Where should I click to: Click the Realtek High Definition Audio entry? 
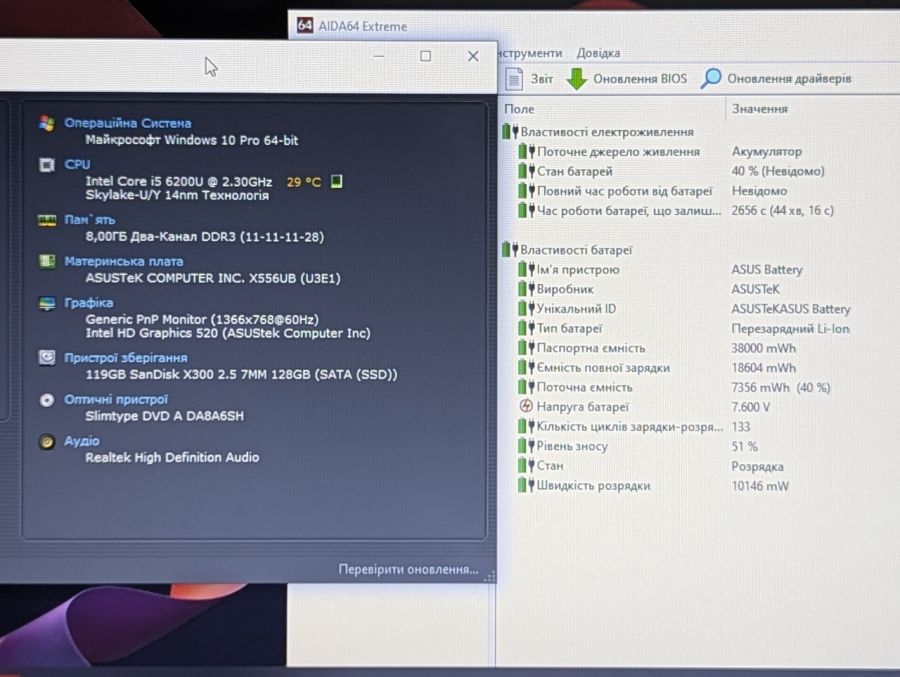point(172,457)
